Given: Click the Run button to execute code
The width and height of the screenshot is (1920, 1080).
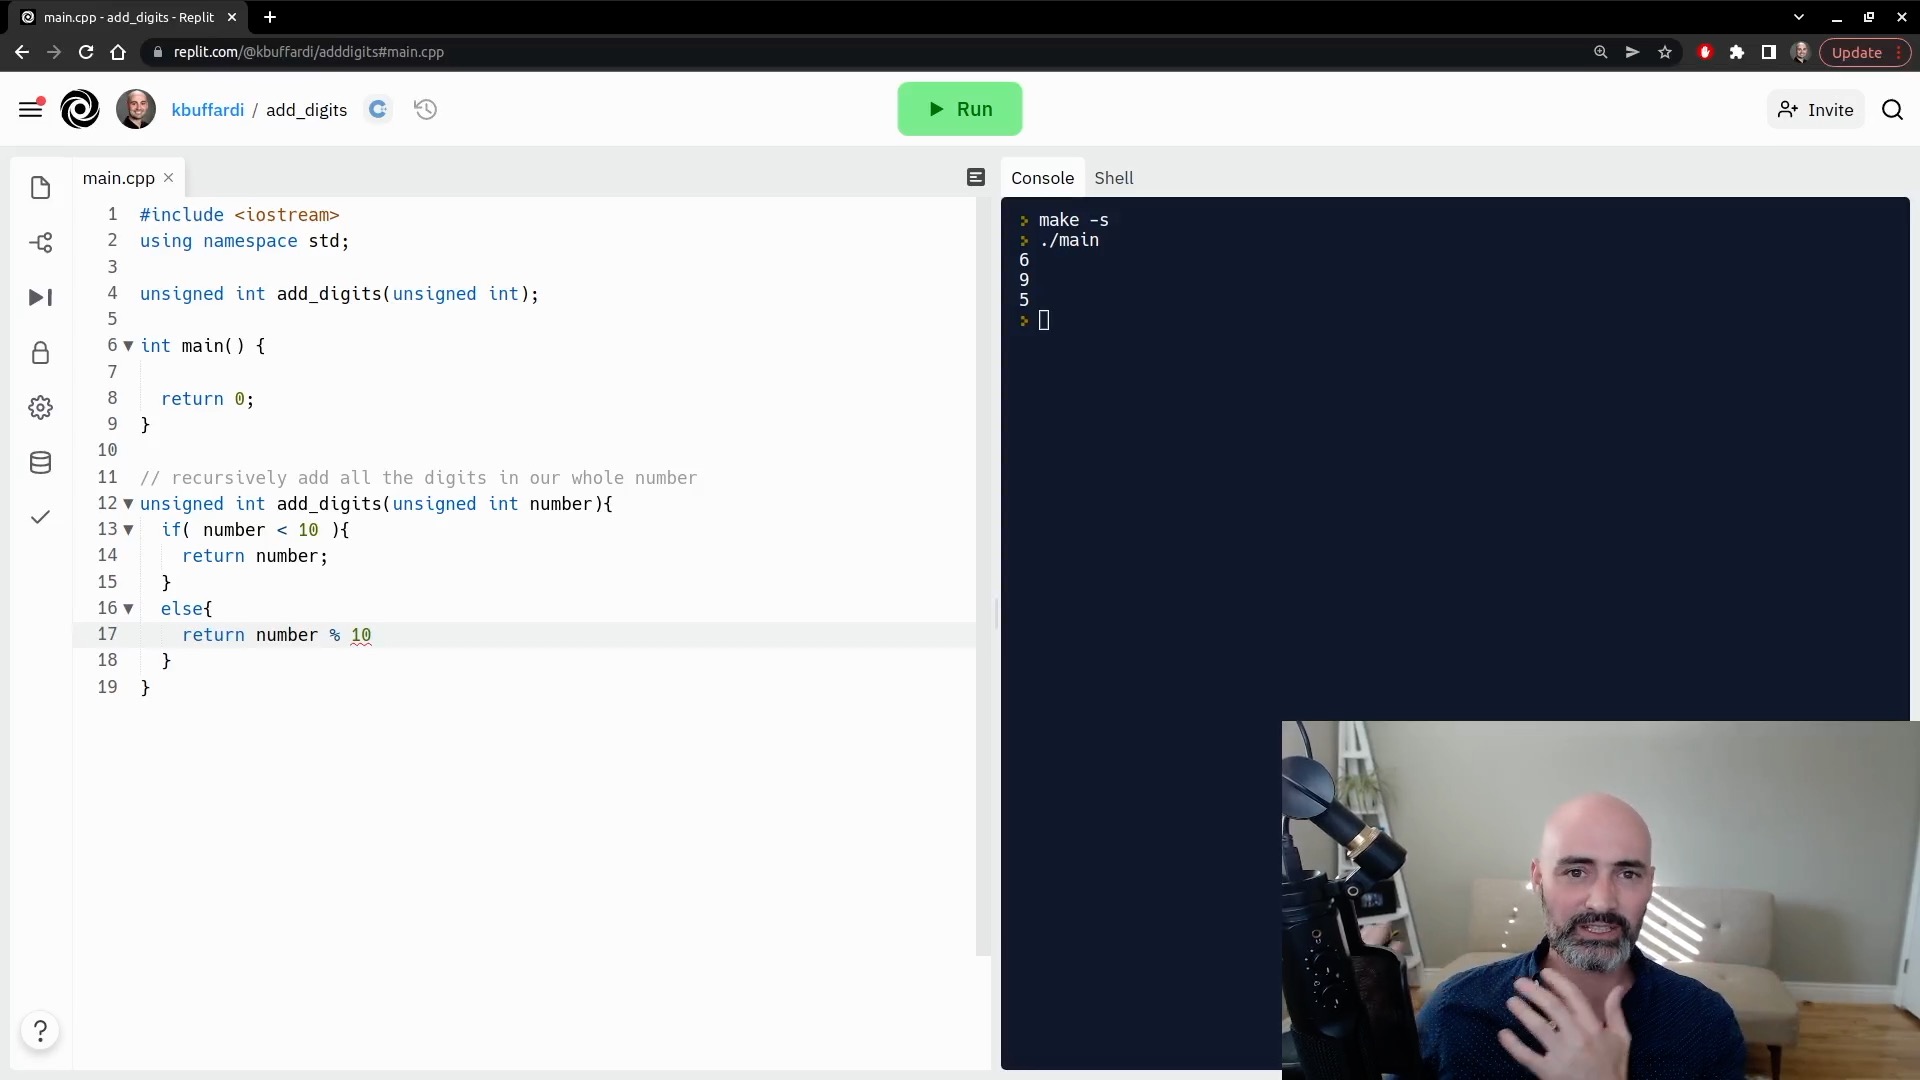Looking at the screenshot, I should click(960, 108).
